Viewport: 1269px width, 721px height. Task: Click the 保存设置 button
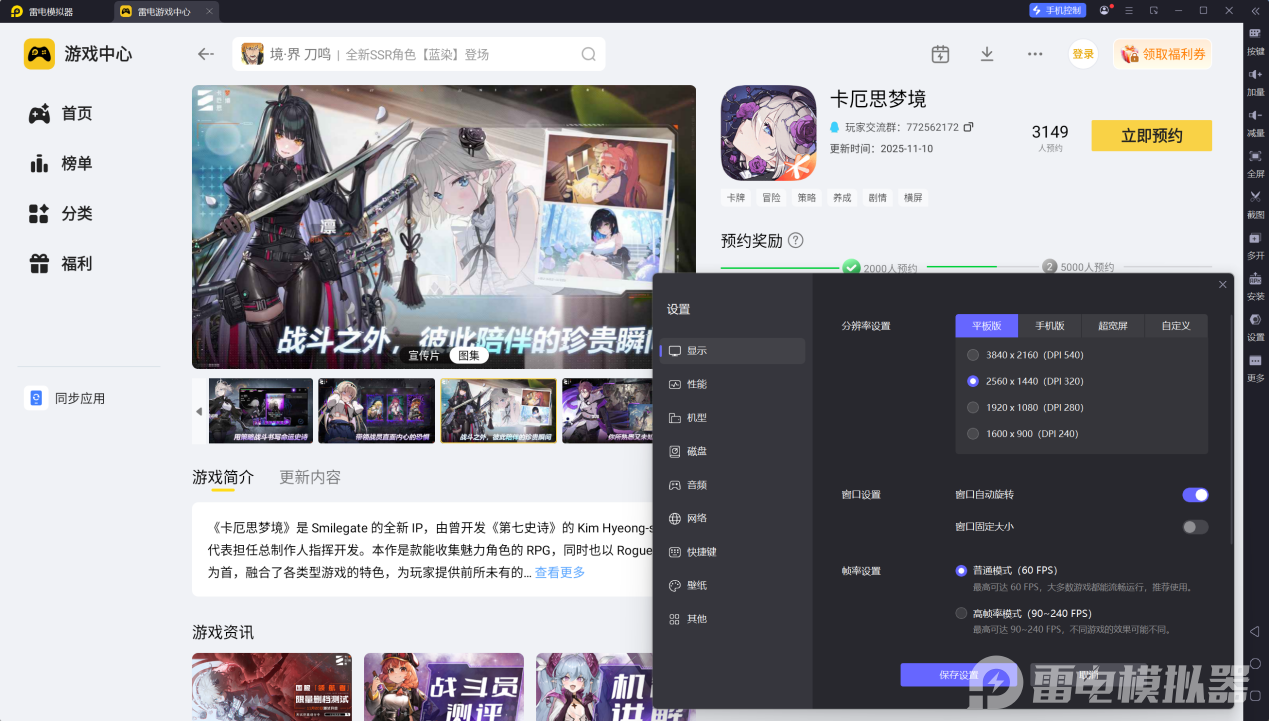[958, 675]
